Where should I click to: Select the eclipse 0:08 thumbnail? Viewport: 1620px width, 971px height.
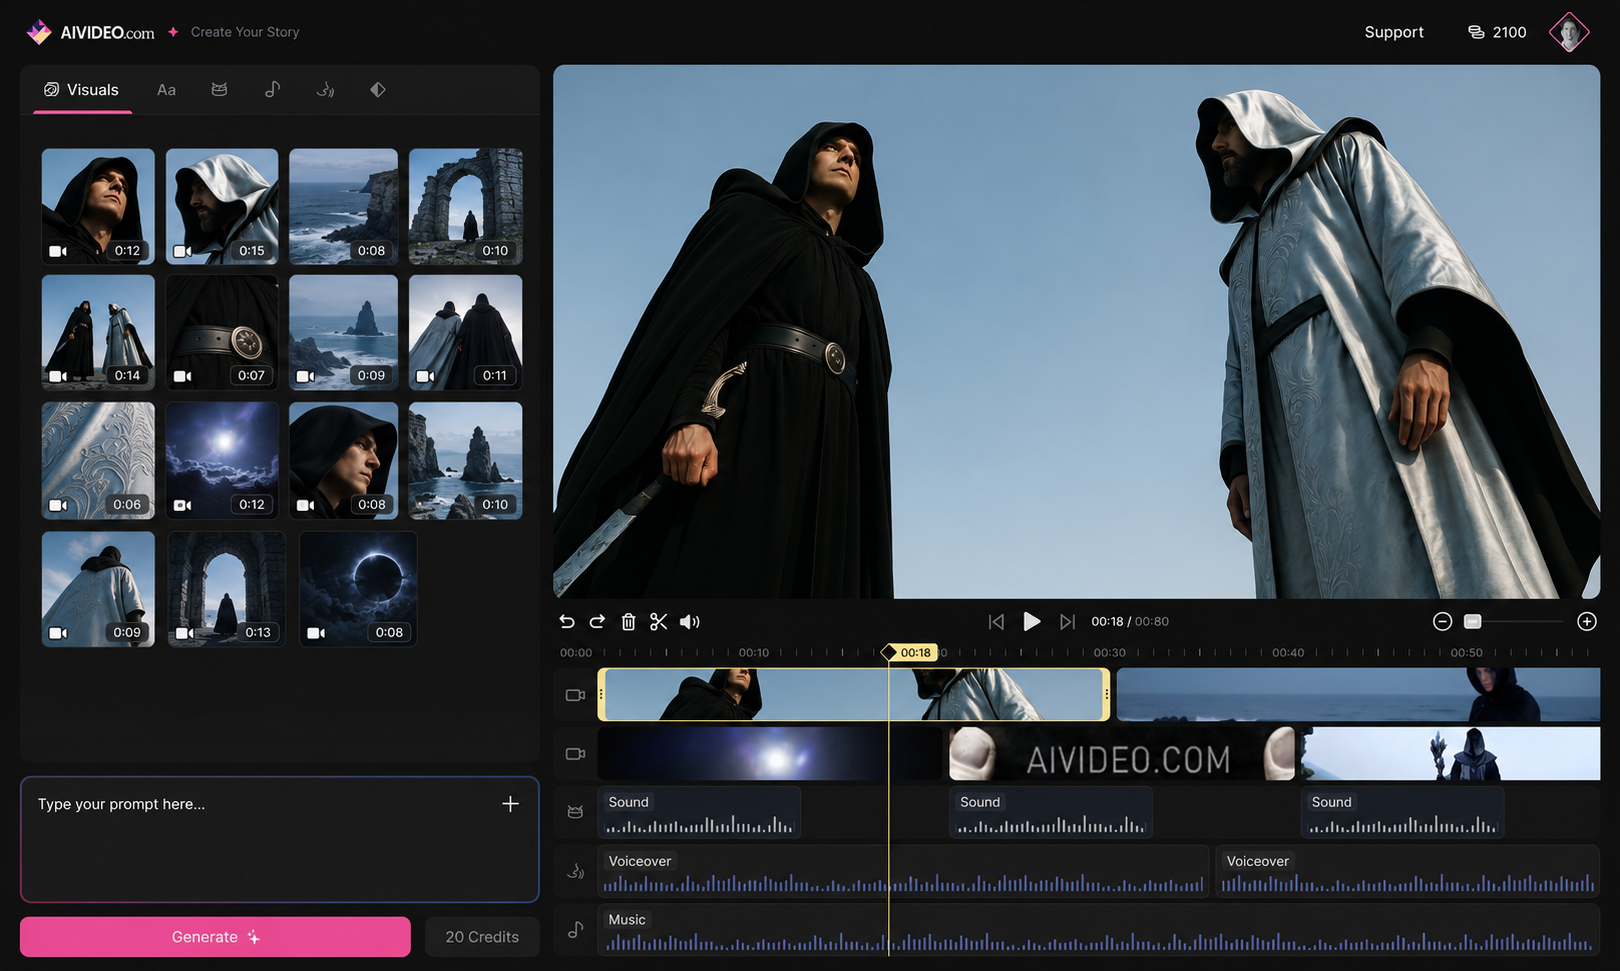click(358, 589)
